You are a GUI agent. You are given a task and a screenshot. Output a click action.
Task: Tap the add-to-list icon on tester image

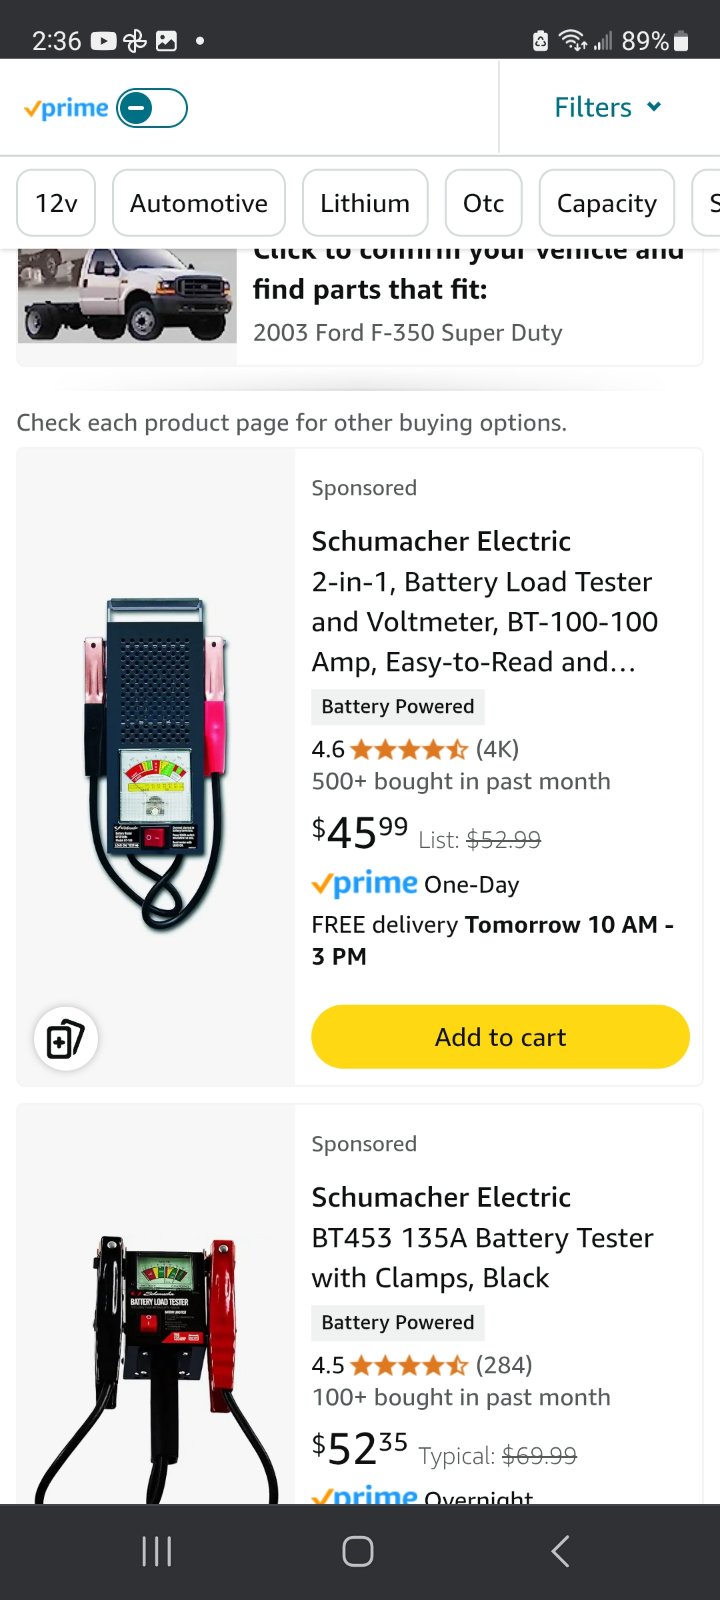(x=66, y=1038)
